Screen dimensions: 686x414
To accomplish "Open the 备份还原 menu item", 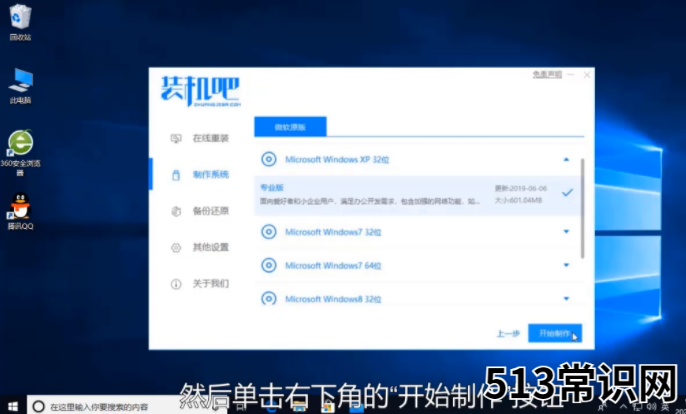I will (x=211, y=211).
